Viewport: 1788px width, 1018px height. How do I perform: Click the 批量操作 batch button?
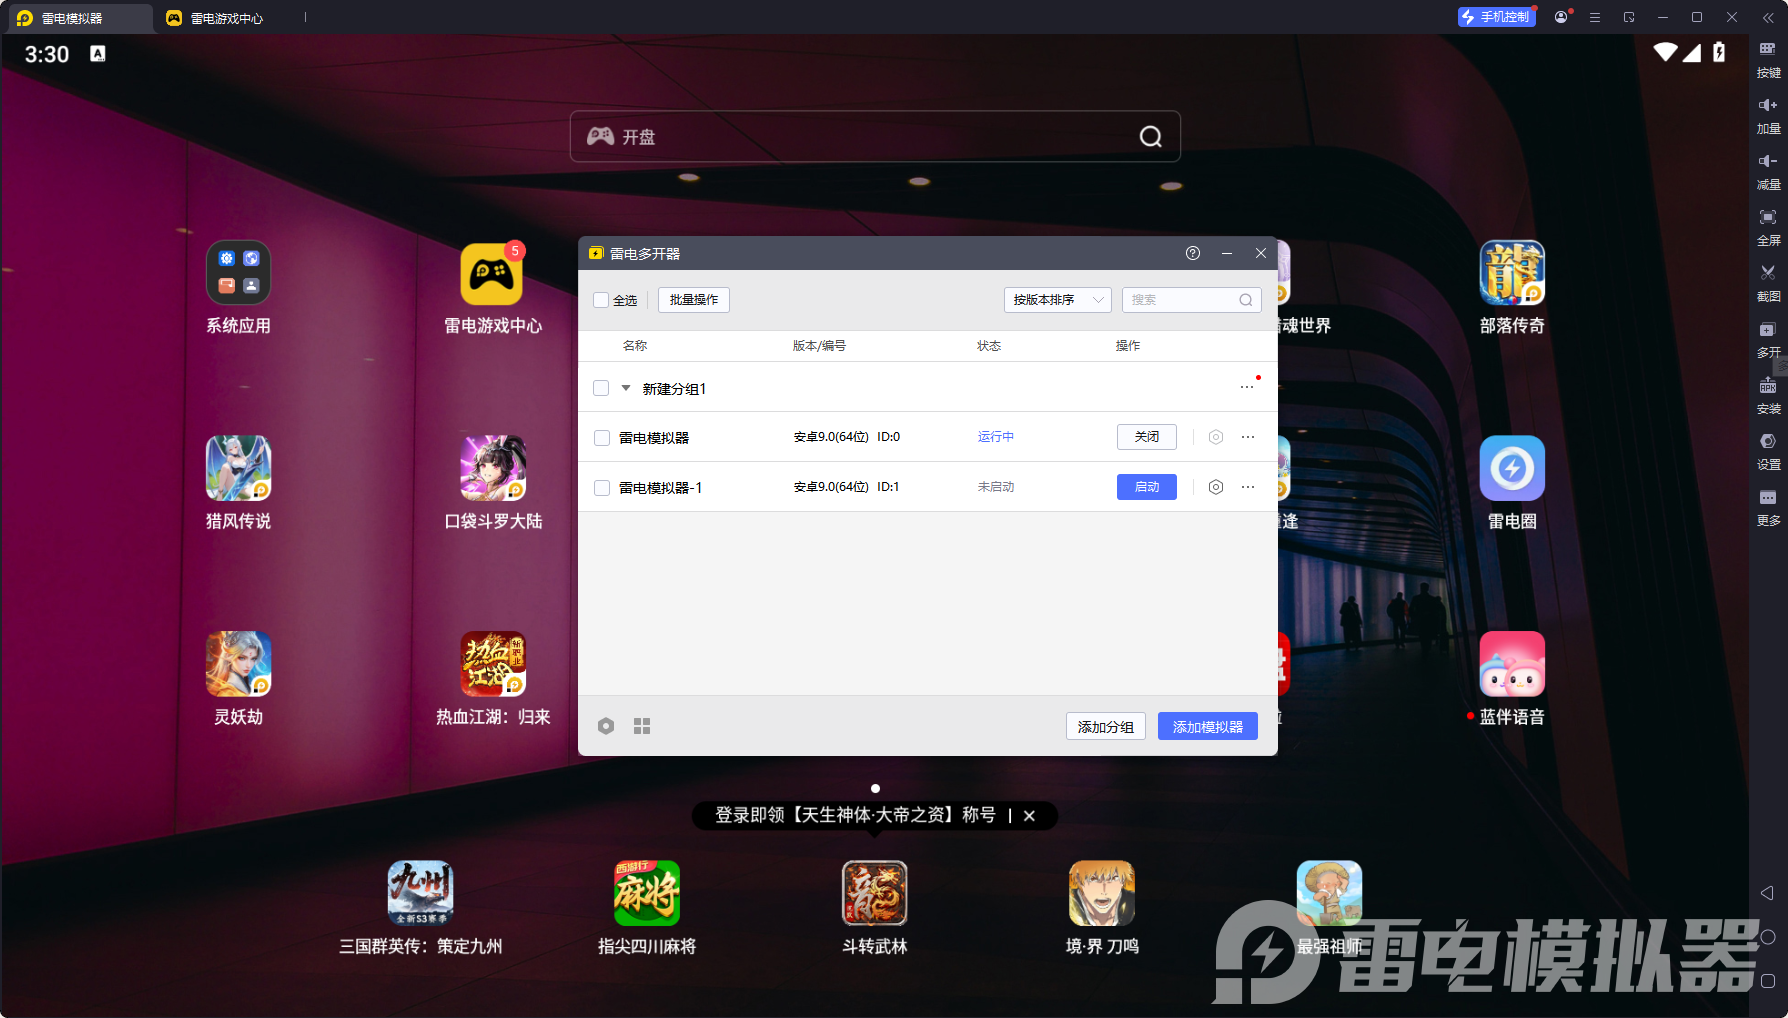(694, 300)
